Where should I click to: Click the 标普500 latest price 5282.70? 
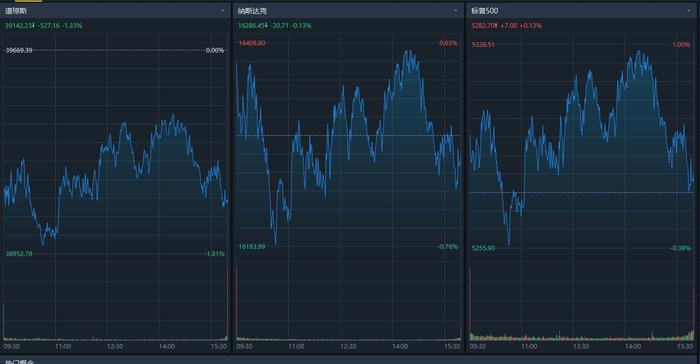pyautogui.click(x=484, y=25)
